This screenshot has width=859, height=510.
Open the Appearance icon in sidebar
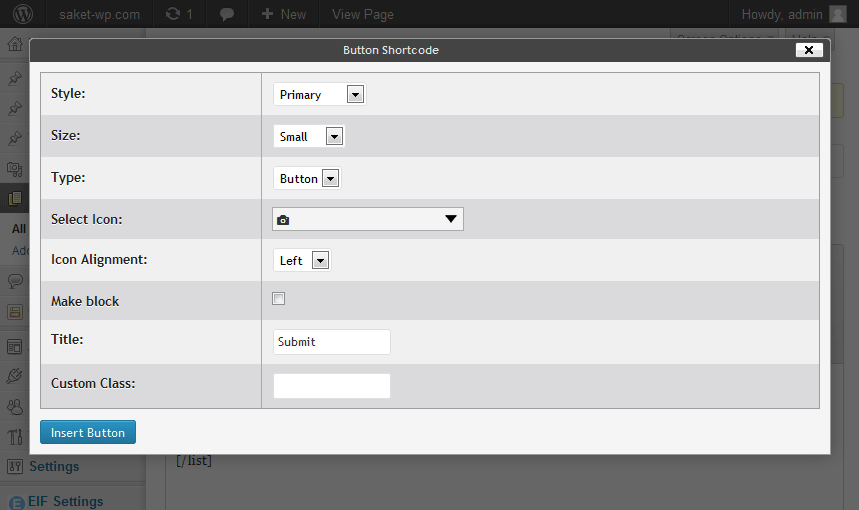point(15,347)
